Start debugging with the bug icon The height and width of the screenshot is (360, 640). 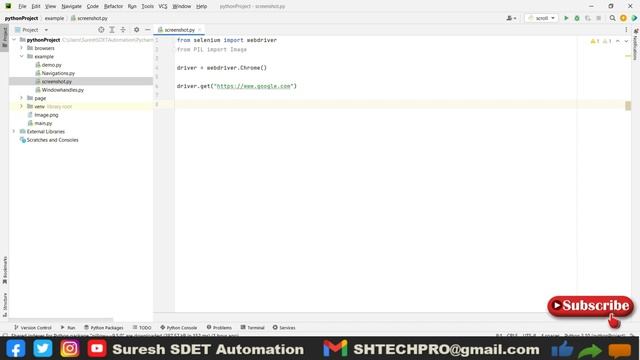(577, 18)
